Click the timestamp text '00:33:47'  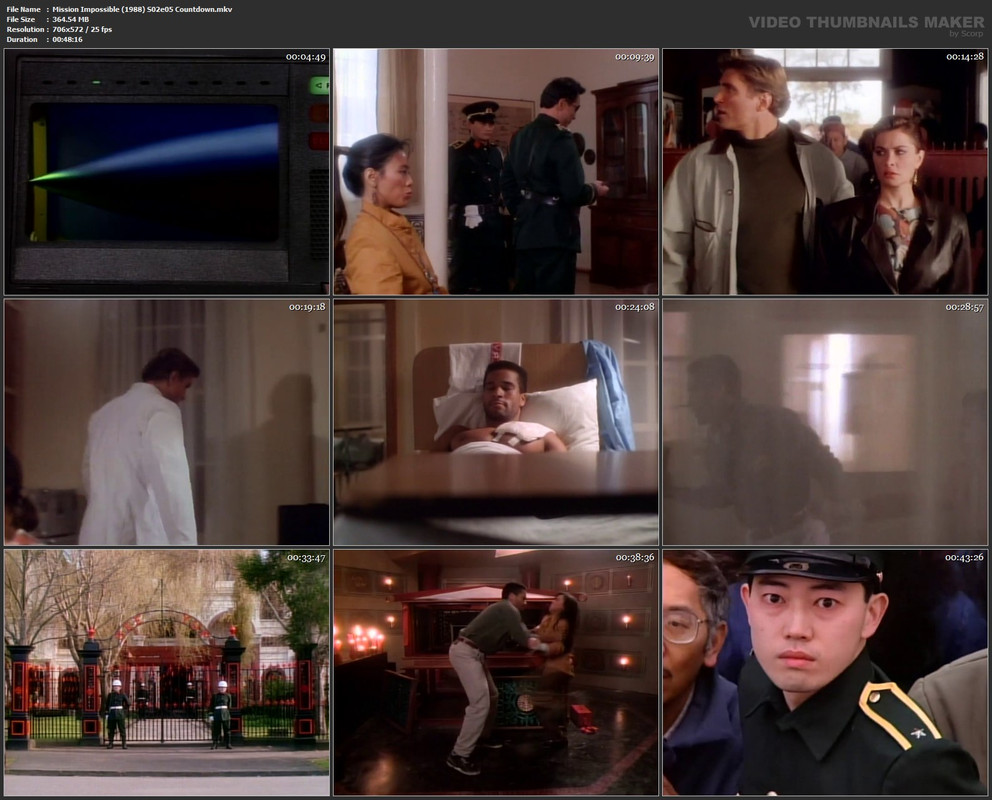point(306,558)
